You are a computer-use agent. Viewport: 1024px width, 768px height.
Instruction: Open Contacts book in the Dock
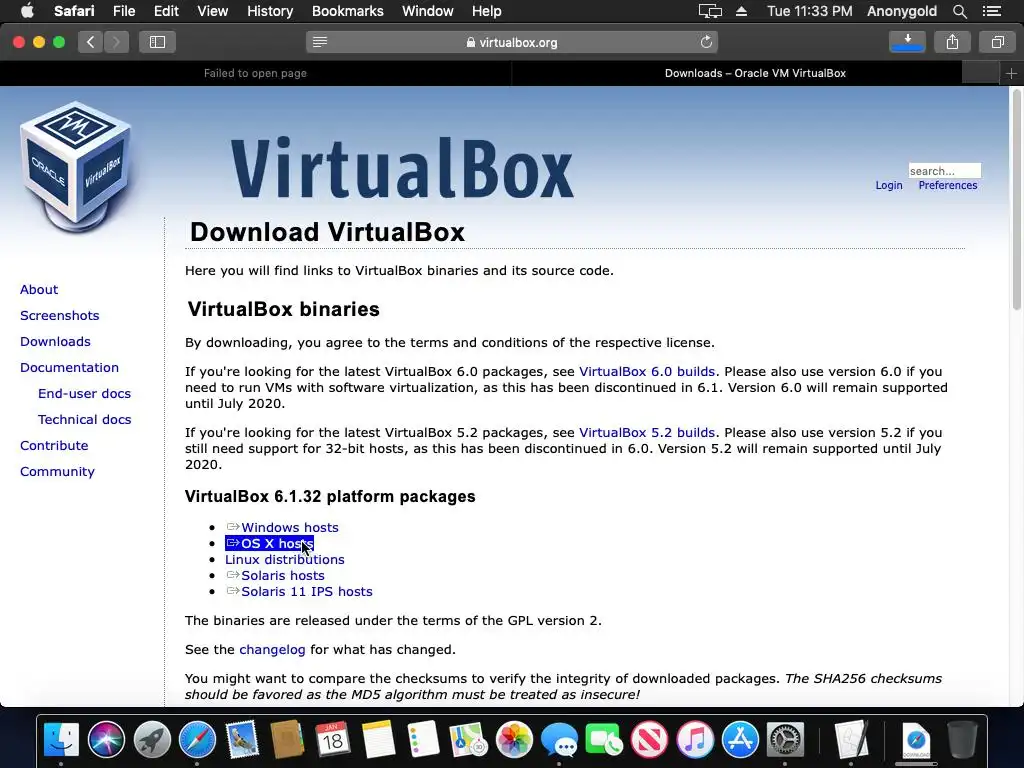287,739
